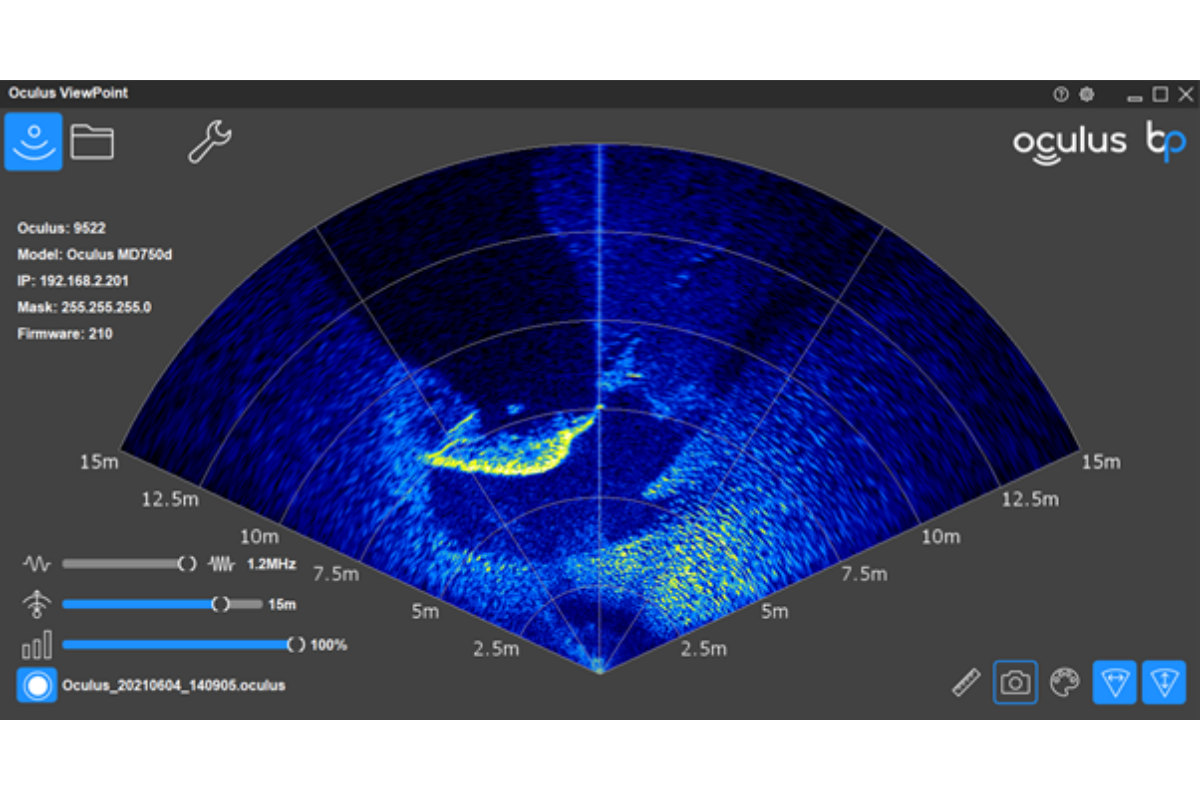Select the high frequency 1.2MHz waveform icon
The image size is (1200, 800).
point(221,564)
